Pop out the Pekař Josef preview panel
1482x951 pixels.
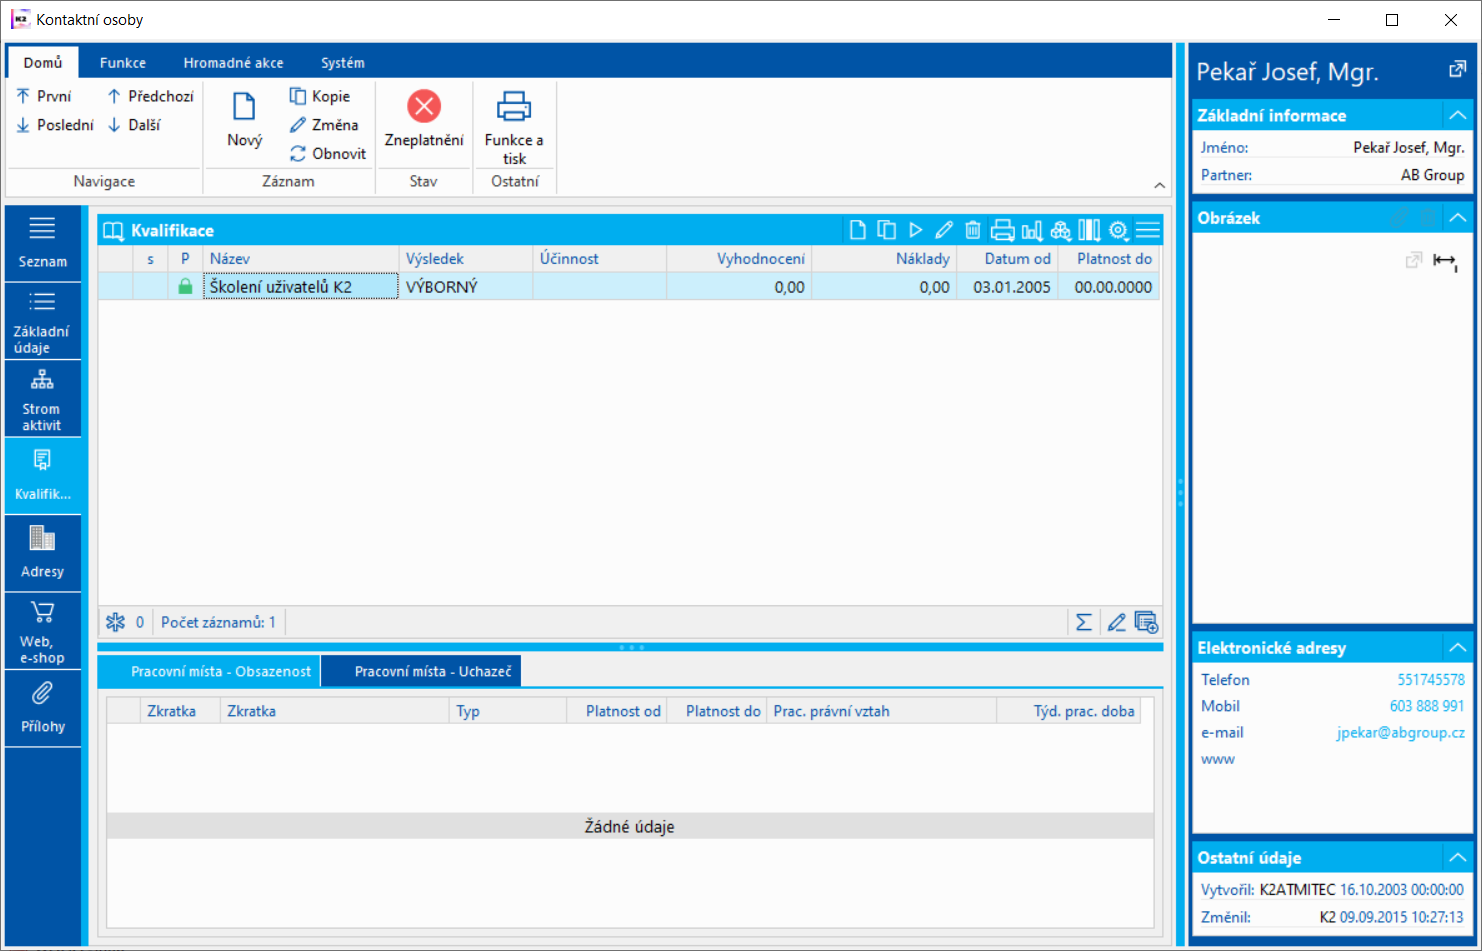pos(1457,70)
